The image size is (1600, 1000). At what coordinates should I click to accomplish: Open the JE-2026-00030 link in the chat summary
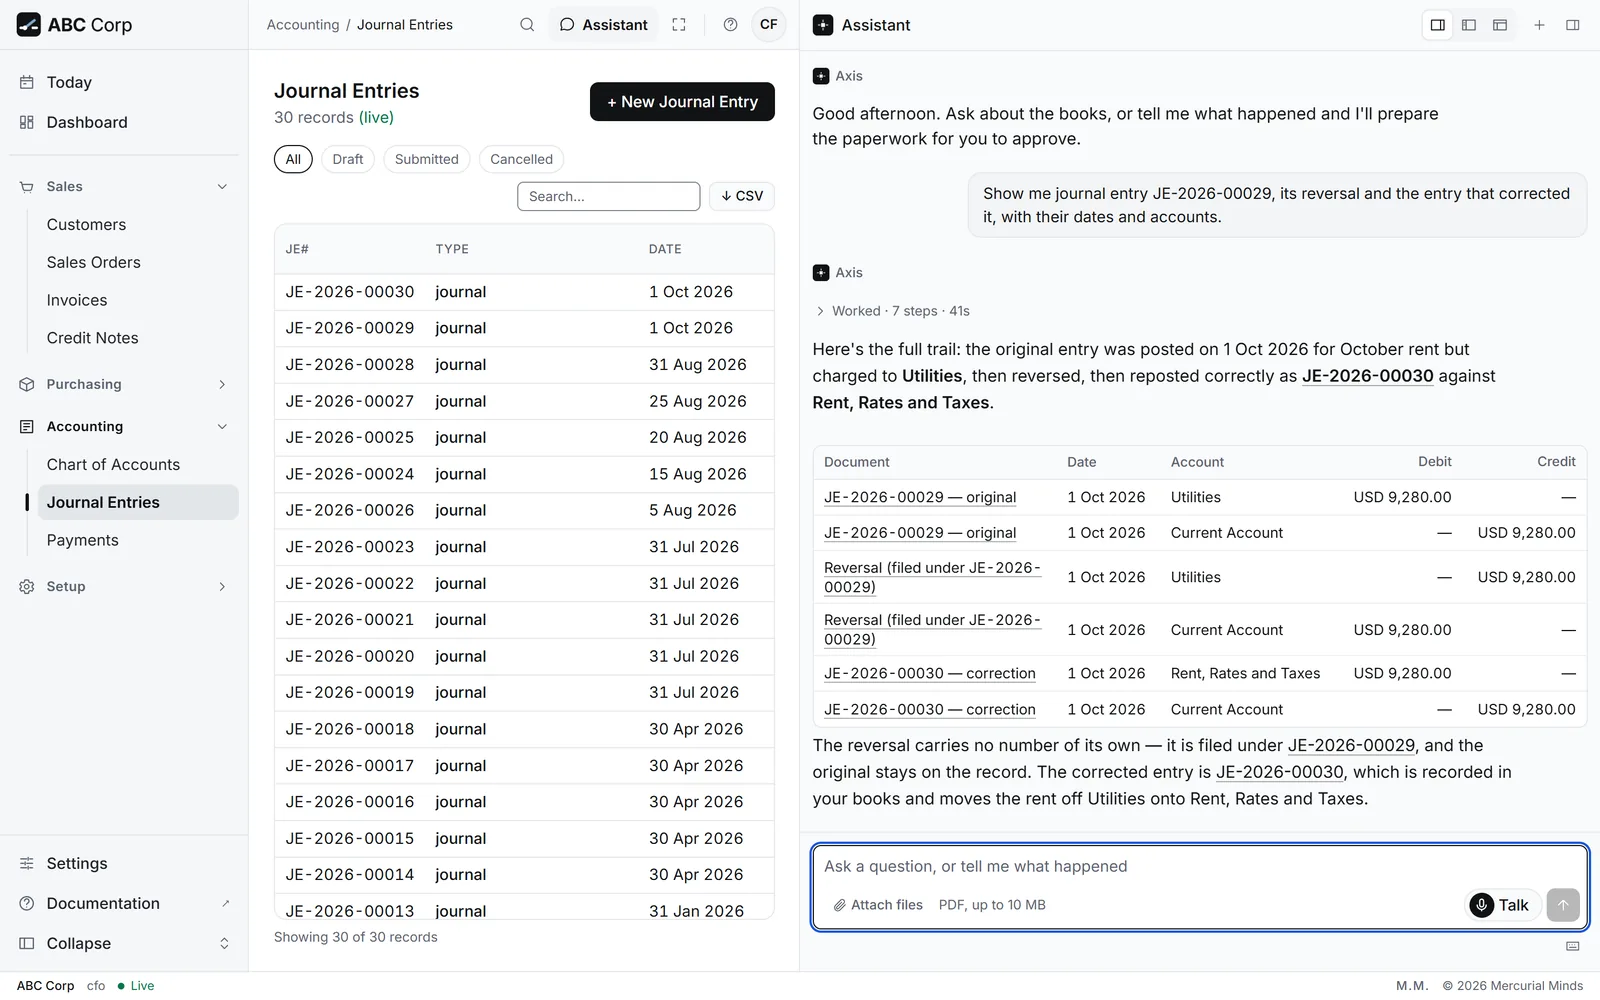[x=1367, y=376]
